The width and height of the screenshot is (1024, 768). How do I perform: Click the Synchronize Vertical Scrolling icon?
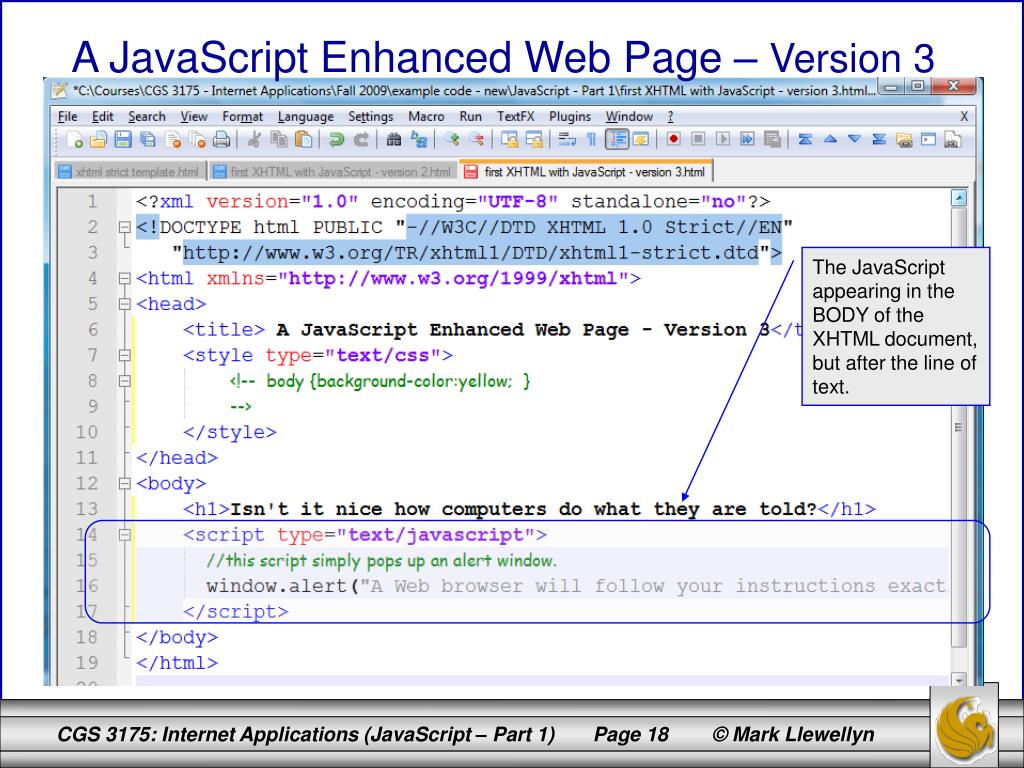click(x=509, y=140)
